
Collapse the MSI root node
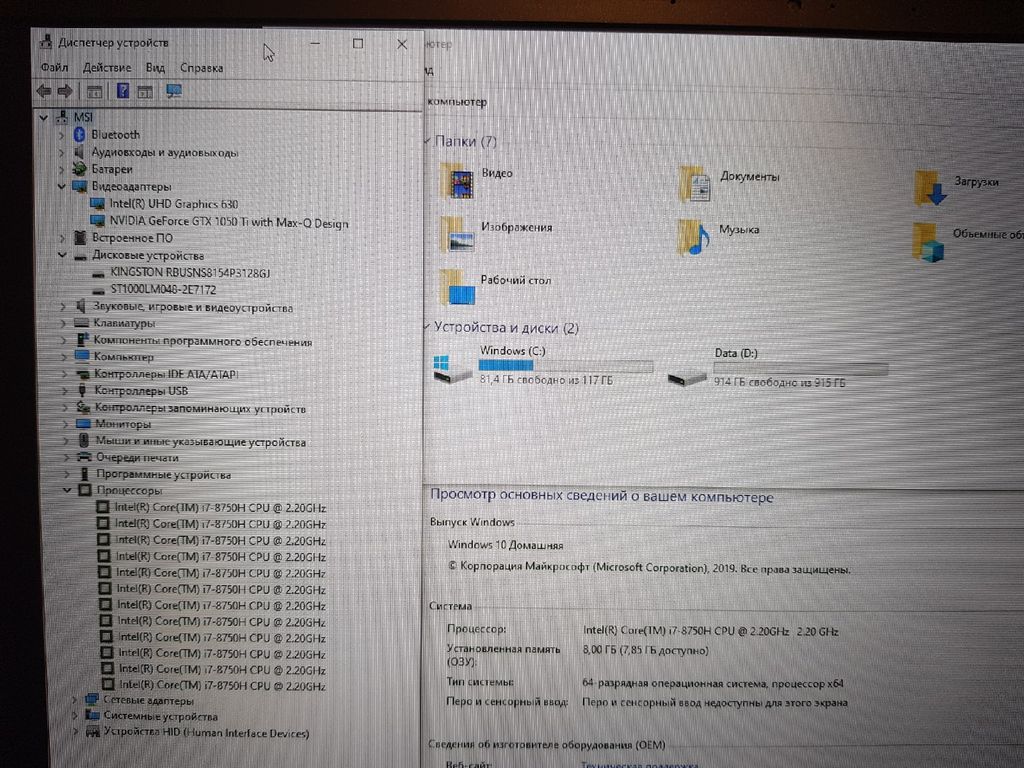pyautogui.click(x=43, y=118)
